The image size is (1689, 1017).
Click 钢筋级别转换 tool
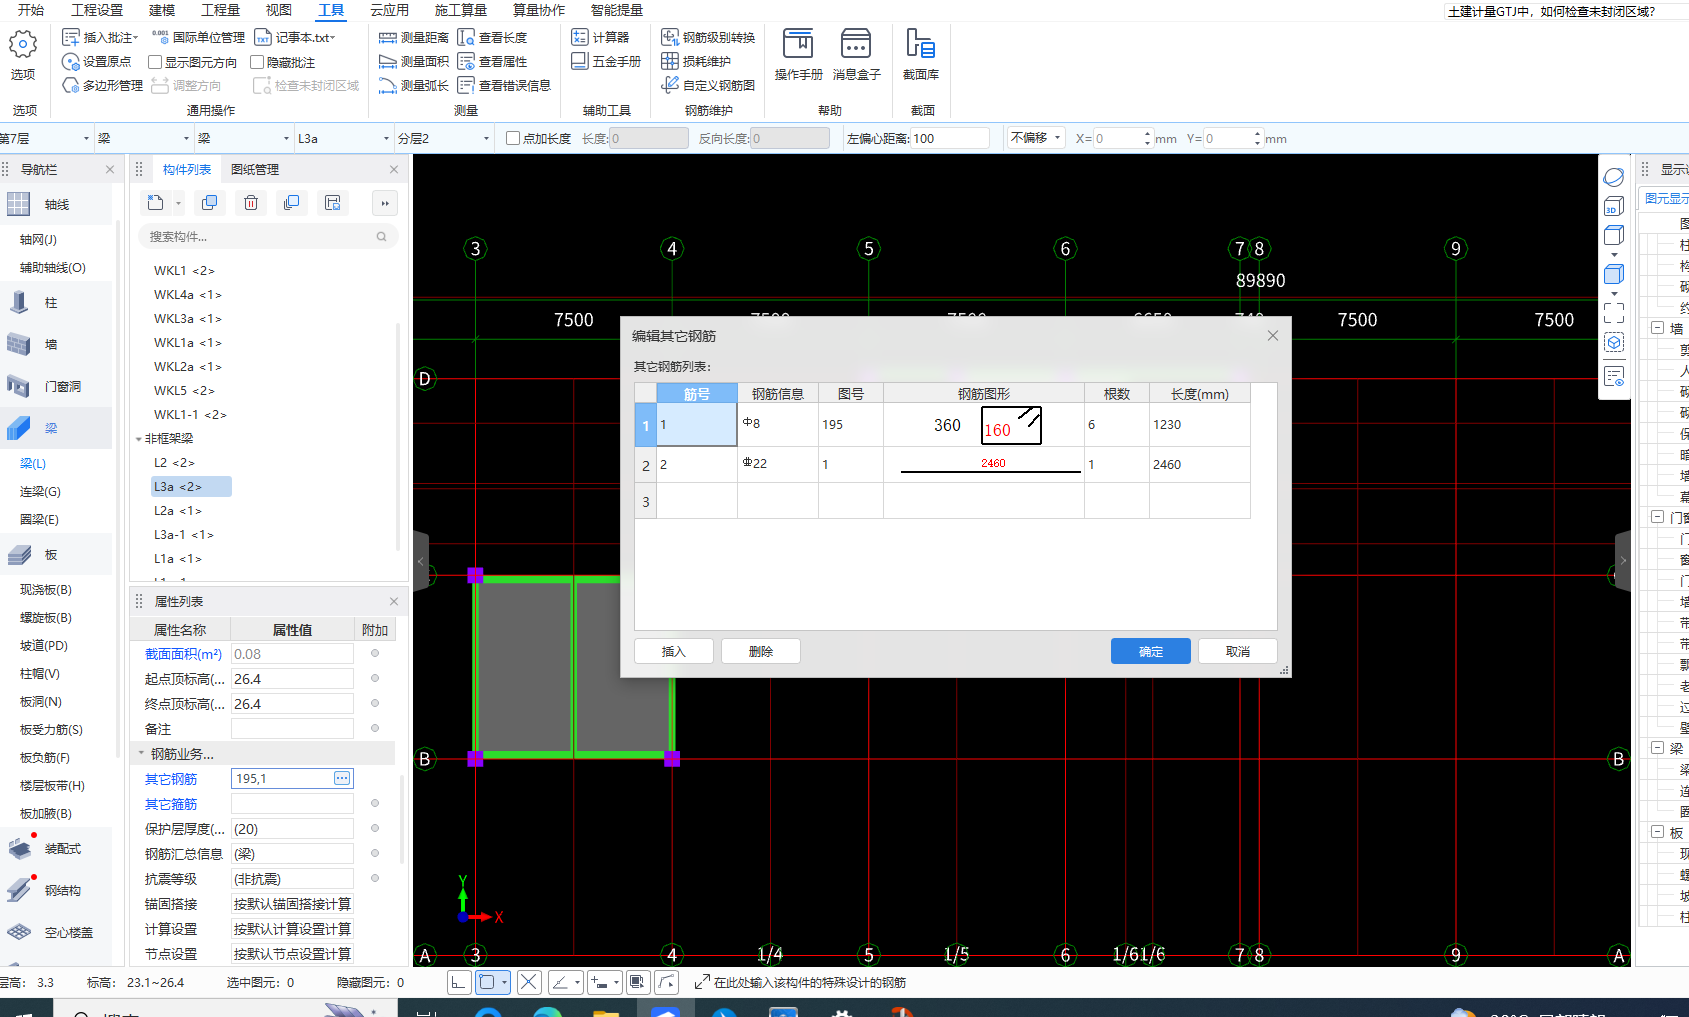pos(708,37)
